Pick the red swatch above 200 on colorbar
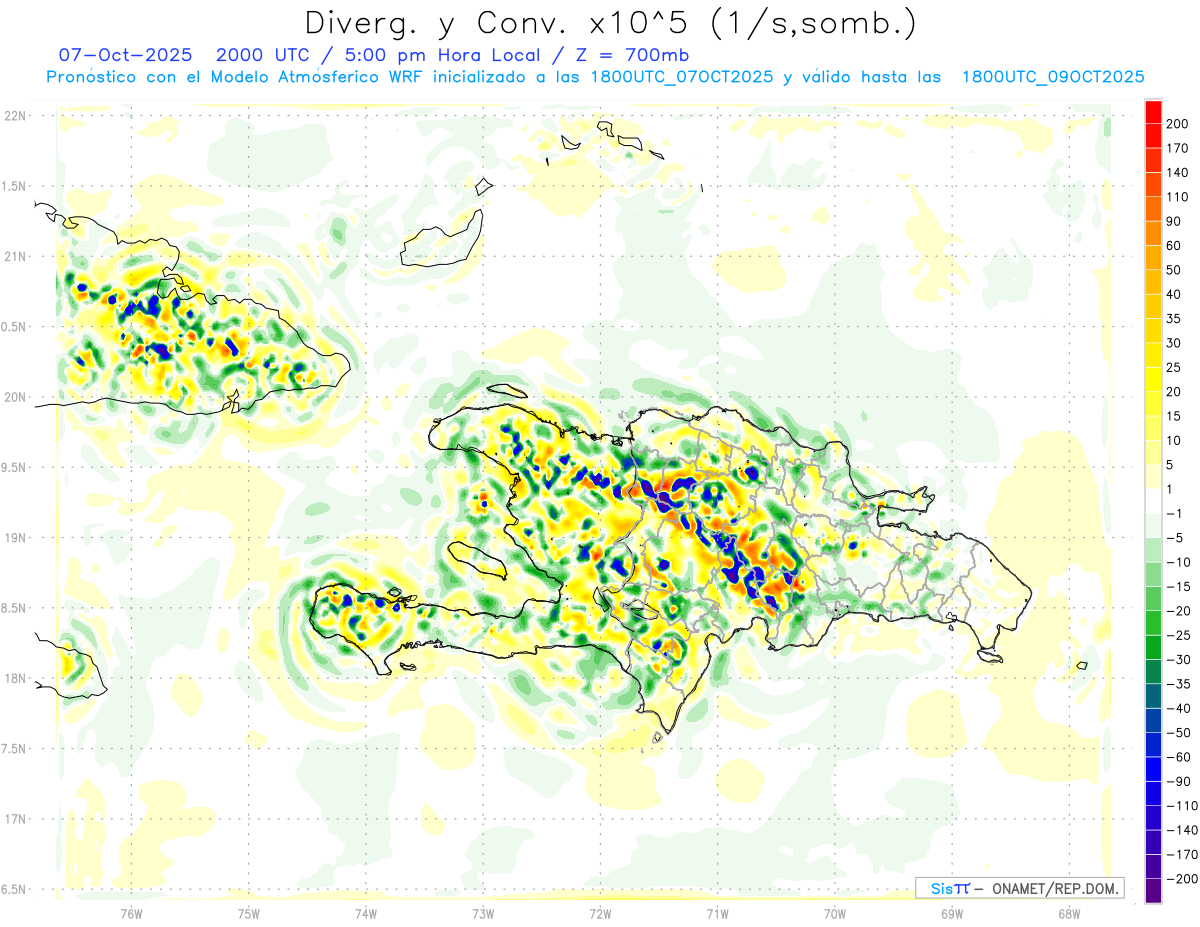Screen dimensions: 1200x927 1153,112
